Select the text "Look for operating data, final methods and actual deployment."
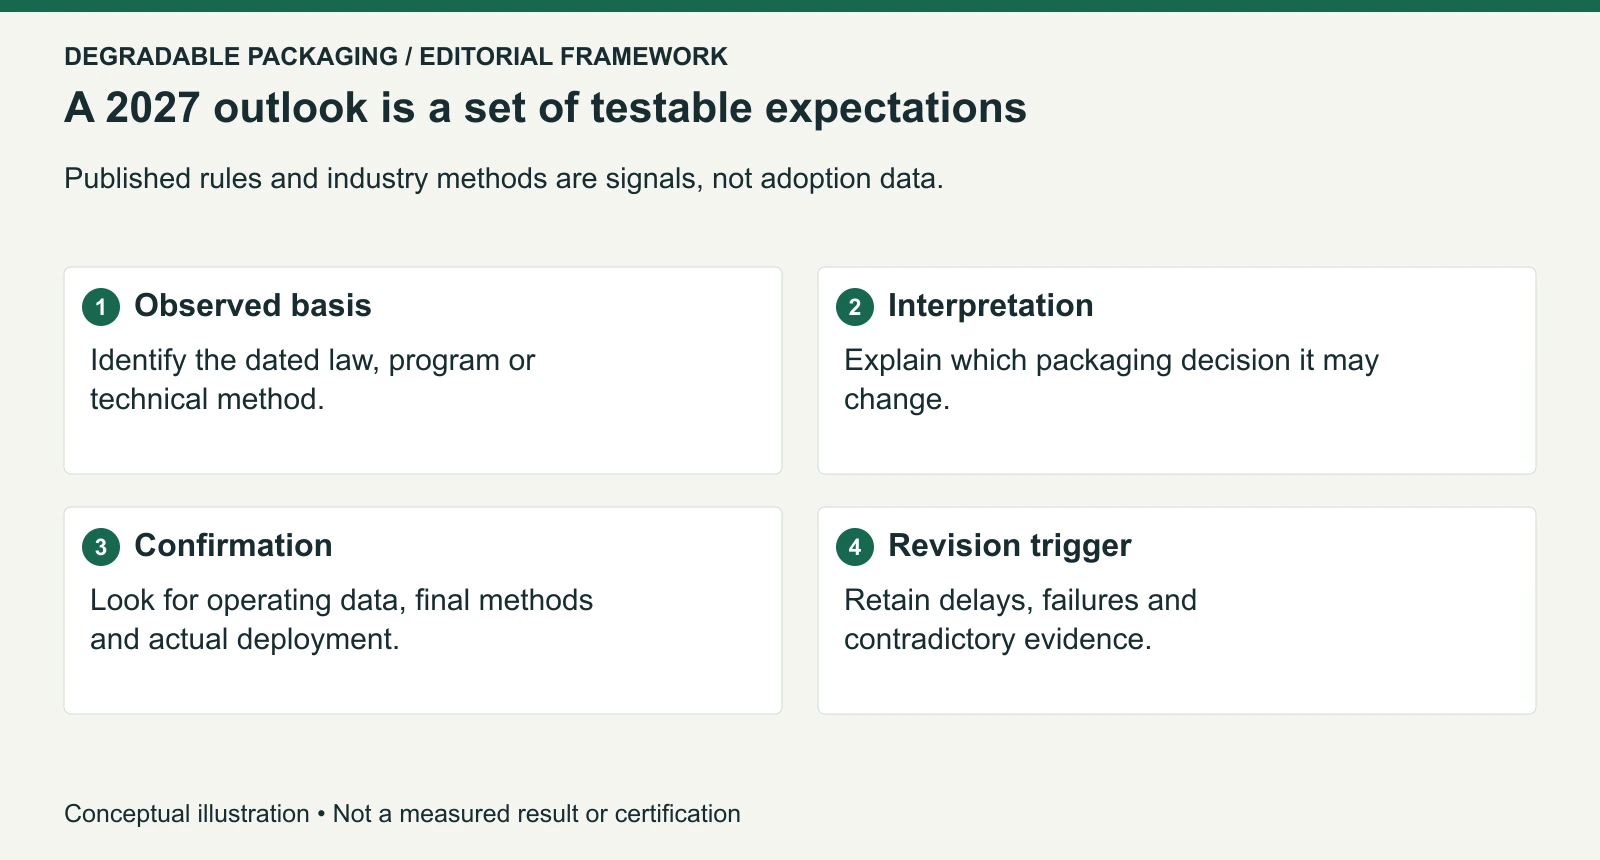This screenshot has height=860, width=1600. coord(341,619)
